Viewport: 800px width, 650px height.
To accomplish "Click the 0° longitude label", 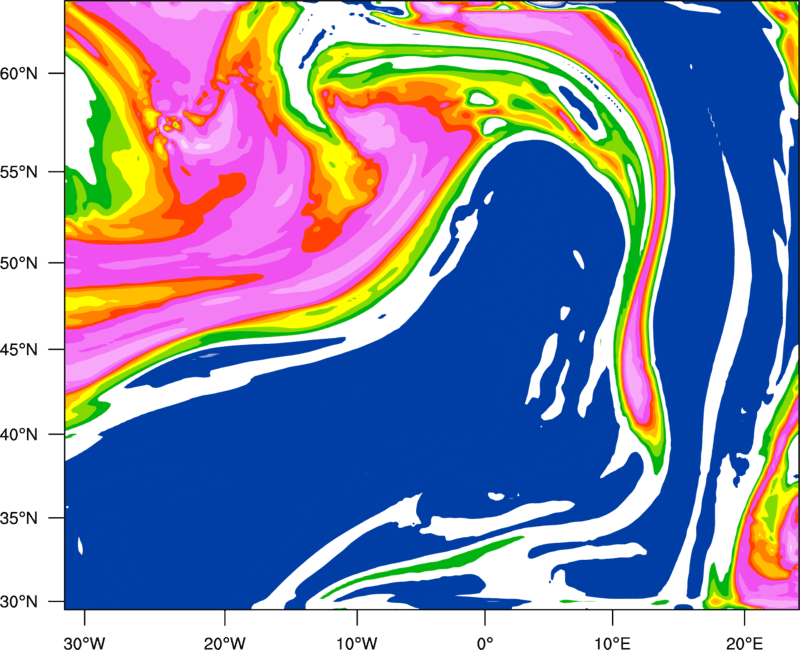I will (485, 643).
